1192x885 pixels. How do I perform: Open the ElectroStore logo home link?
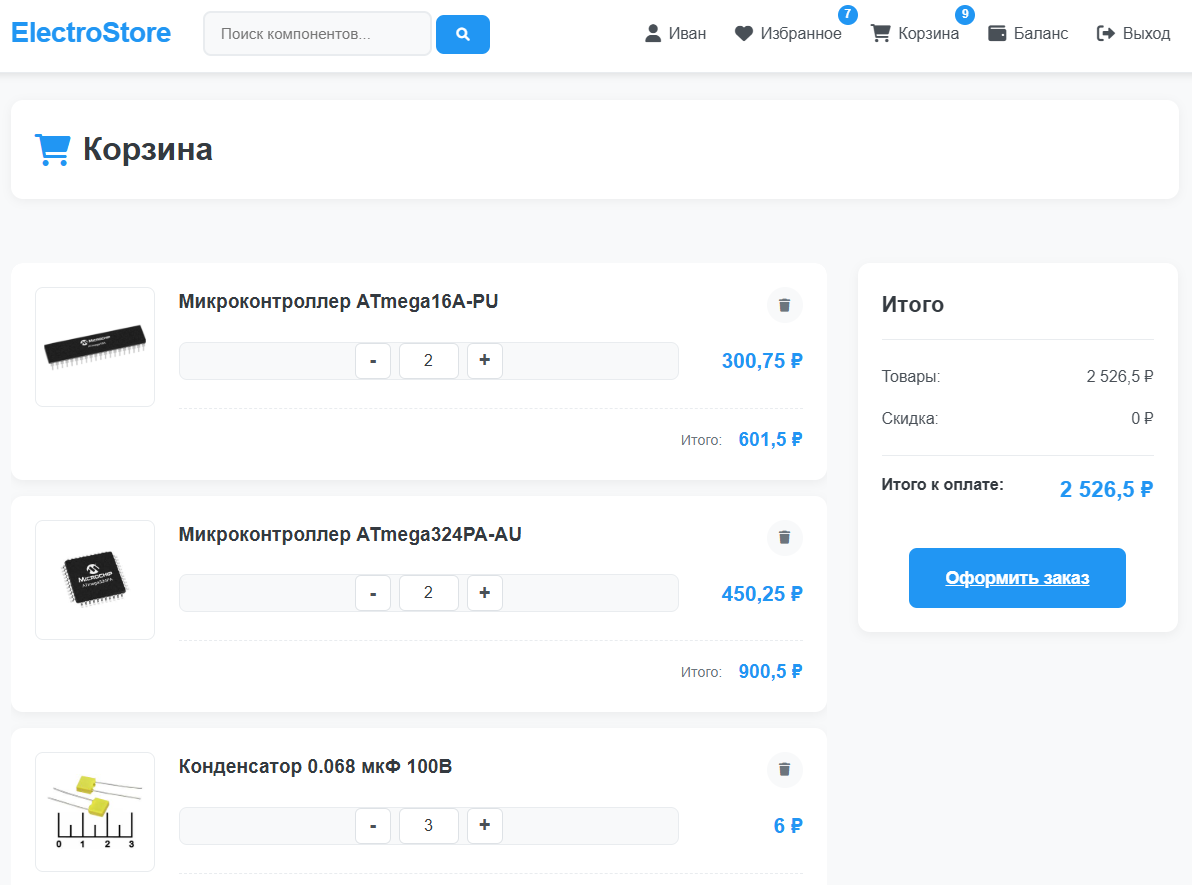tap(90, 33)
